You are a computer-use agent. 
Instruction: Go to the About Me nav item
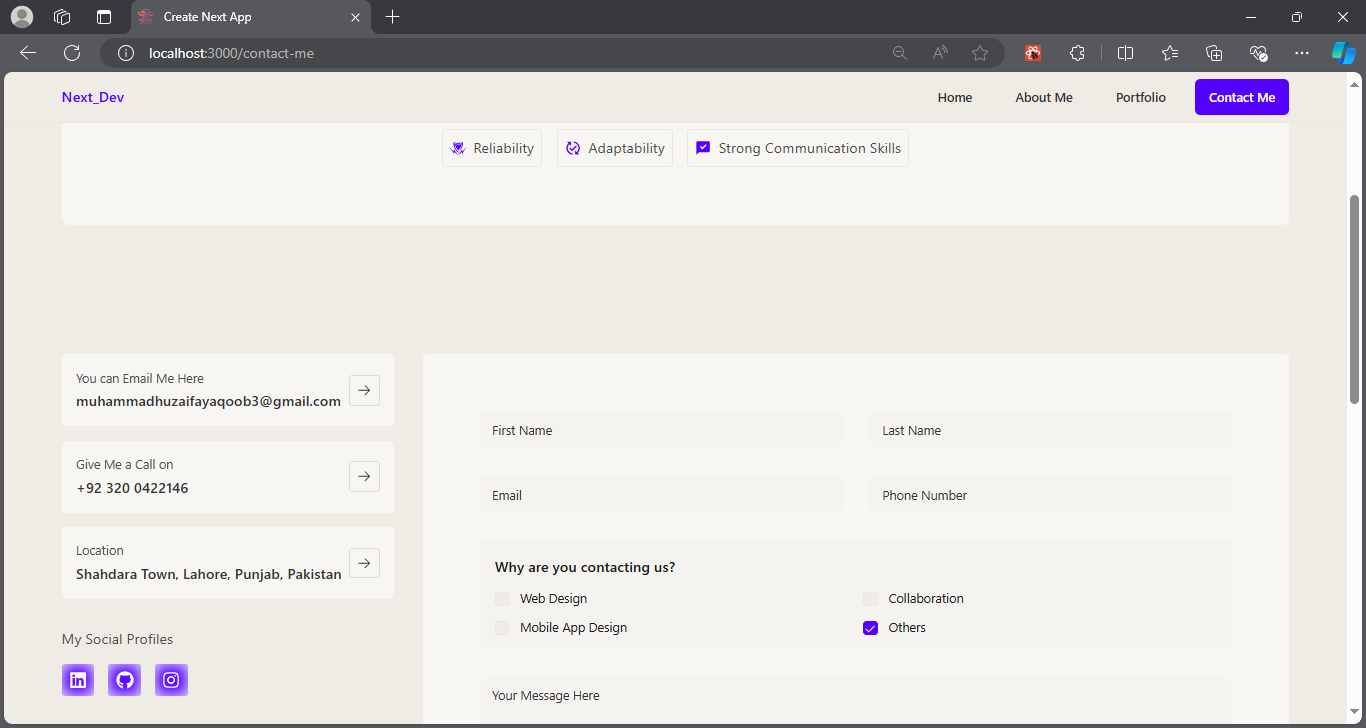coord(1044,97)
